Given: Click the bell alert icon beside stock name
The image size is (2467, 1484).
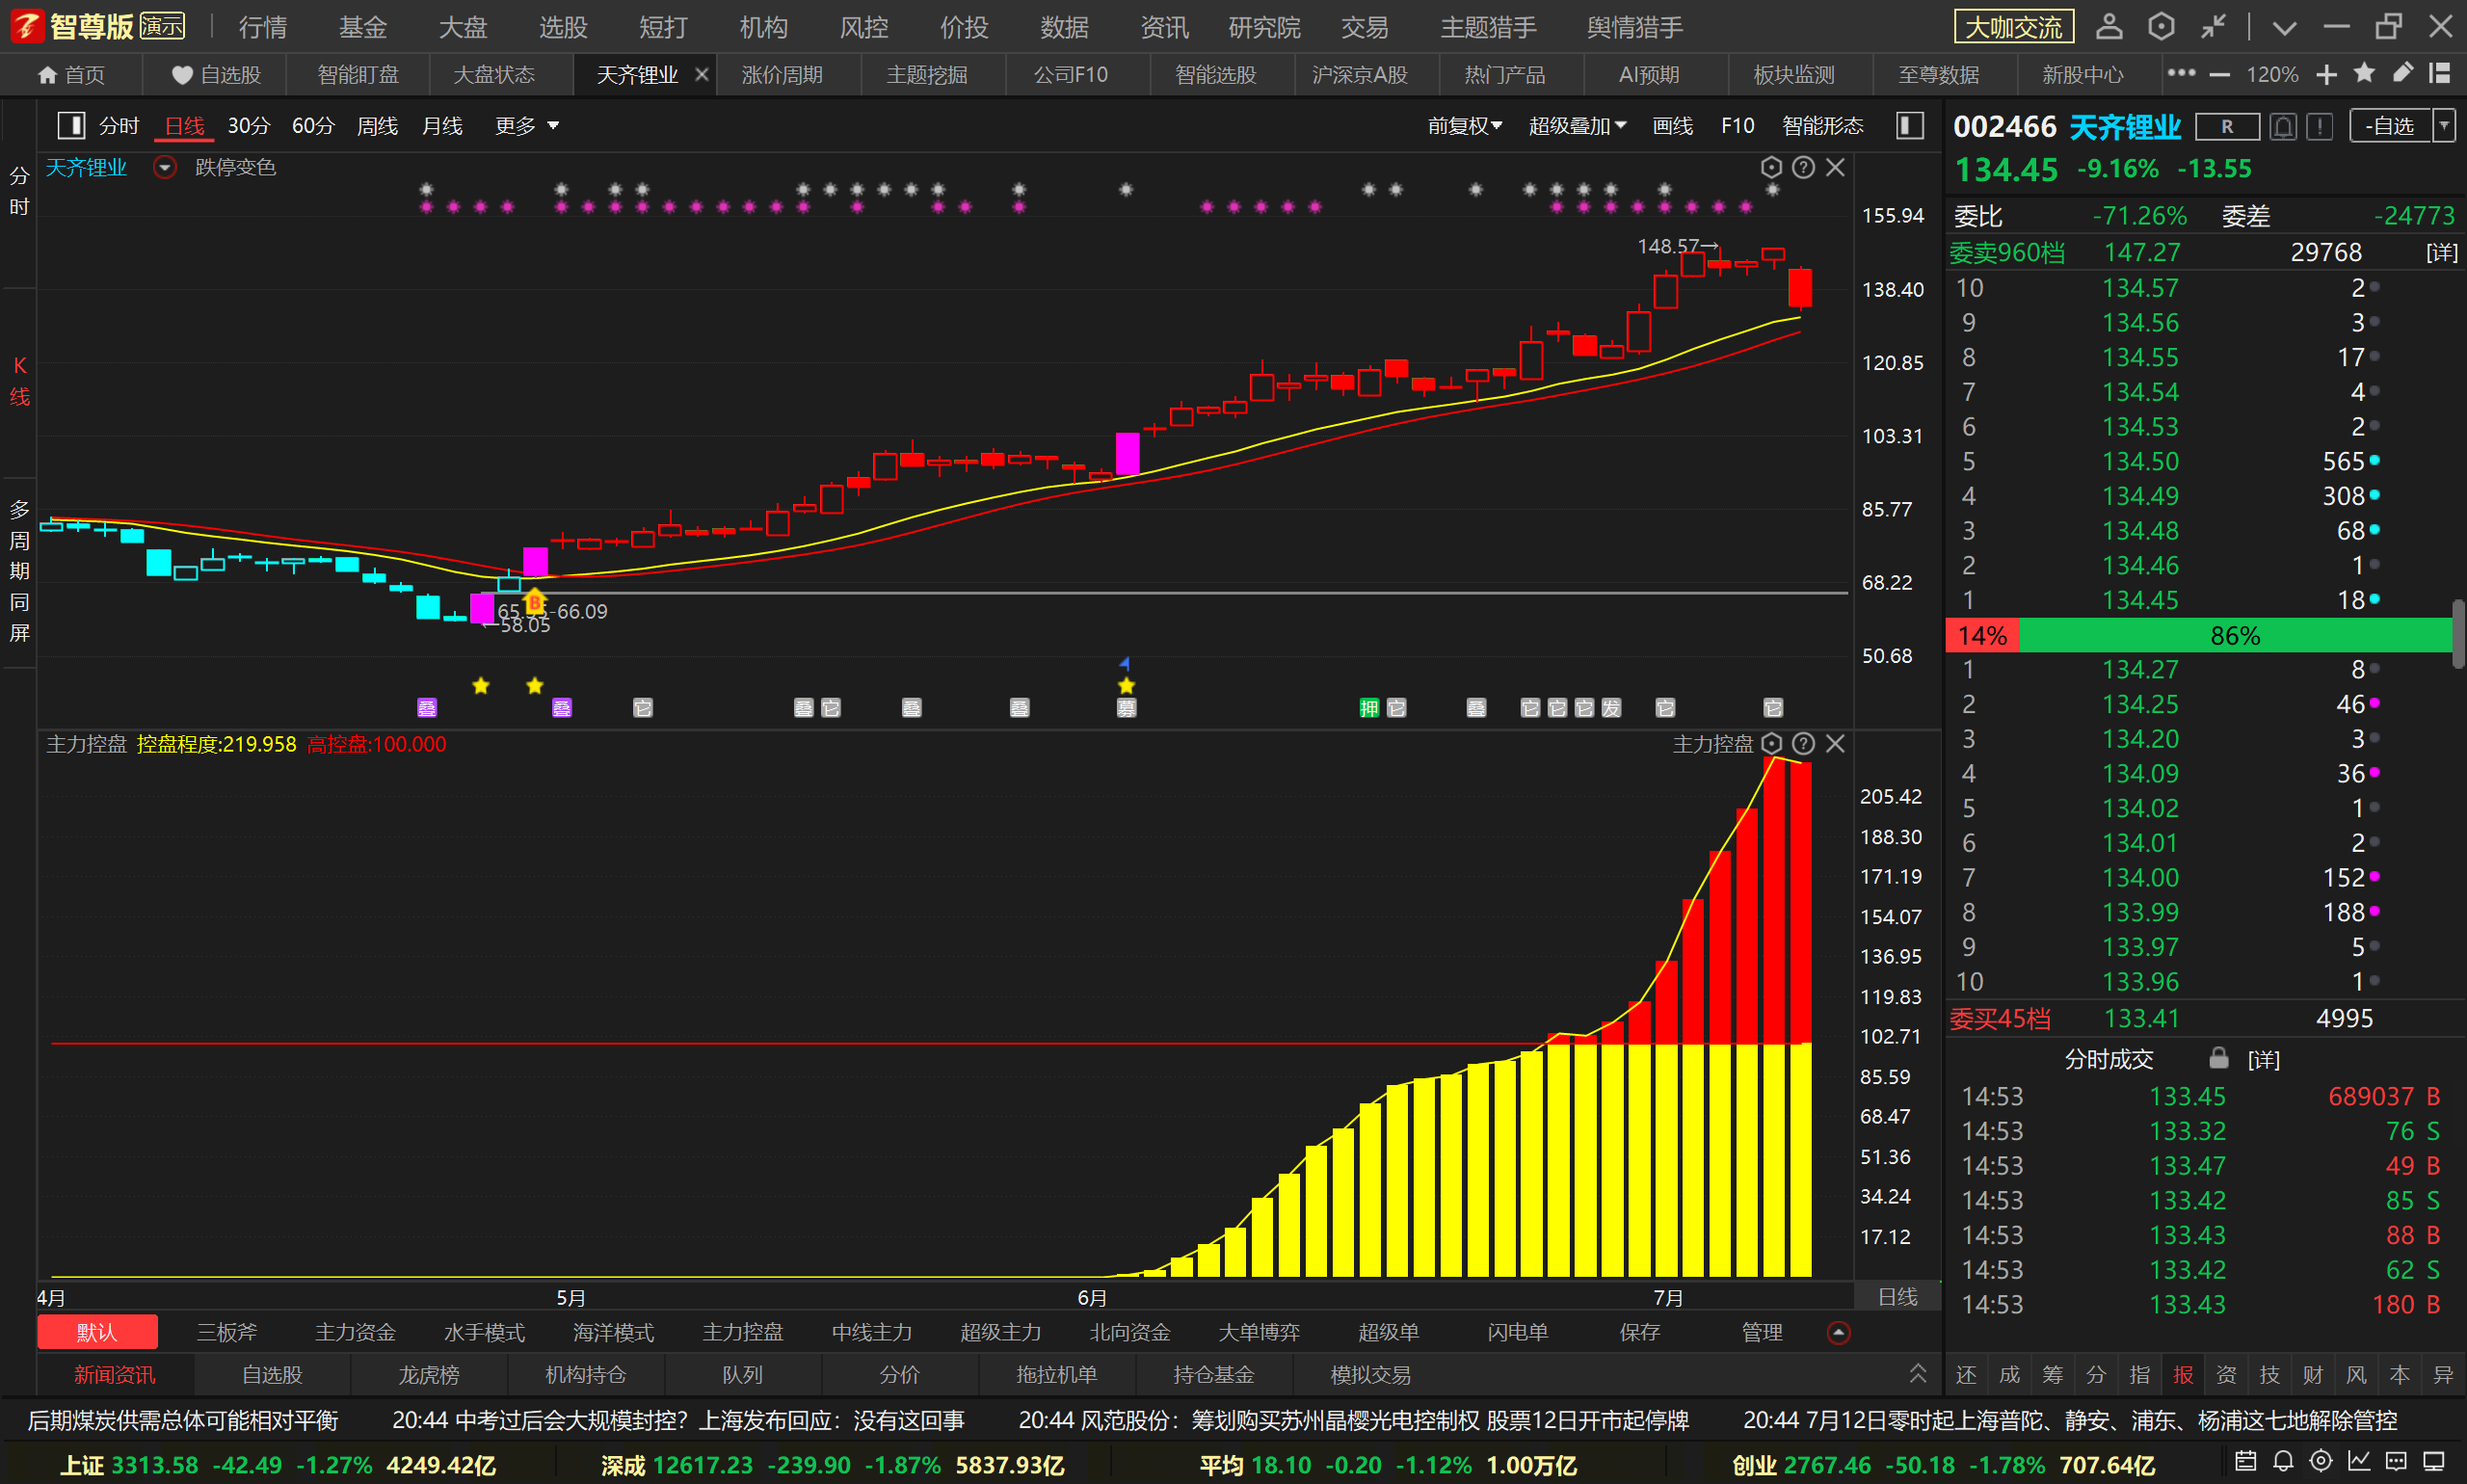Looking at the screenshot, I should point(2283,126).
